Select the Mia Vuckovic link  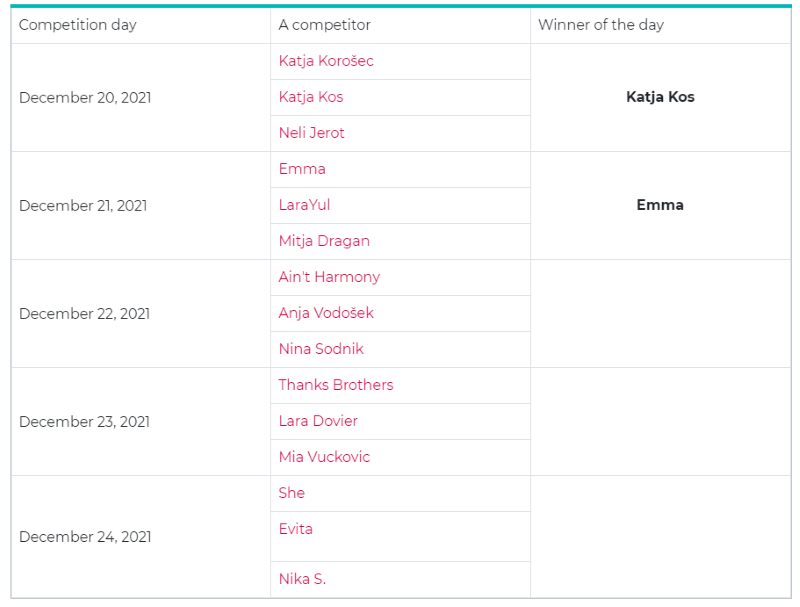[324, 457]
